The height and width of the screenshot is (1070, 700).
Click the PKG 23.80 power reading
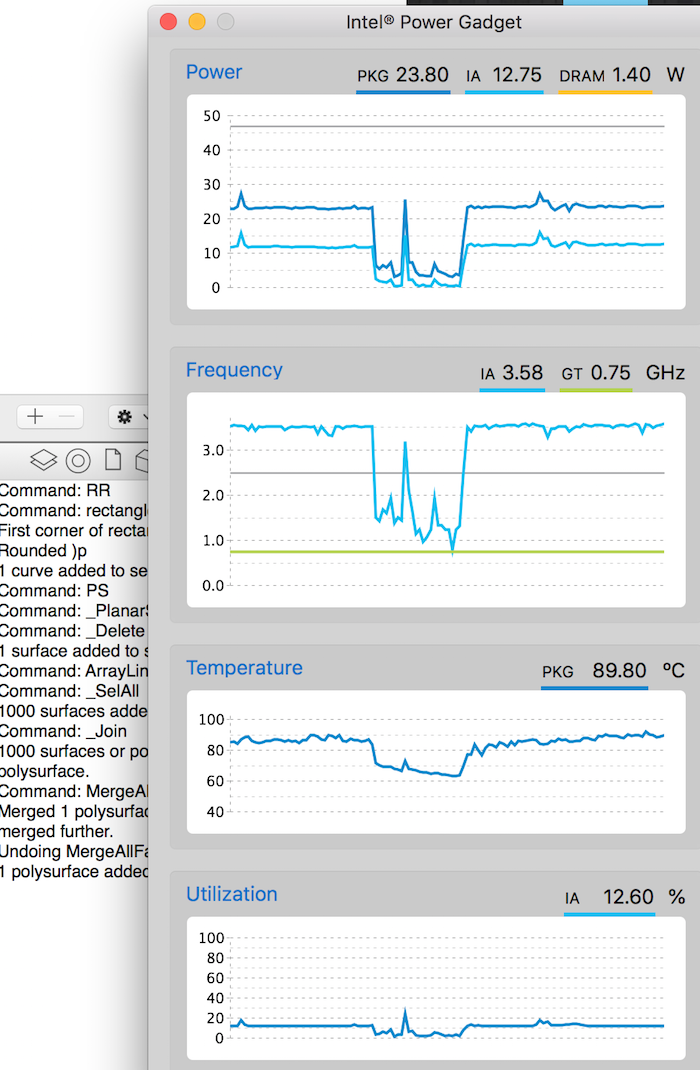(x=403, y=75)
